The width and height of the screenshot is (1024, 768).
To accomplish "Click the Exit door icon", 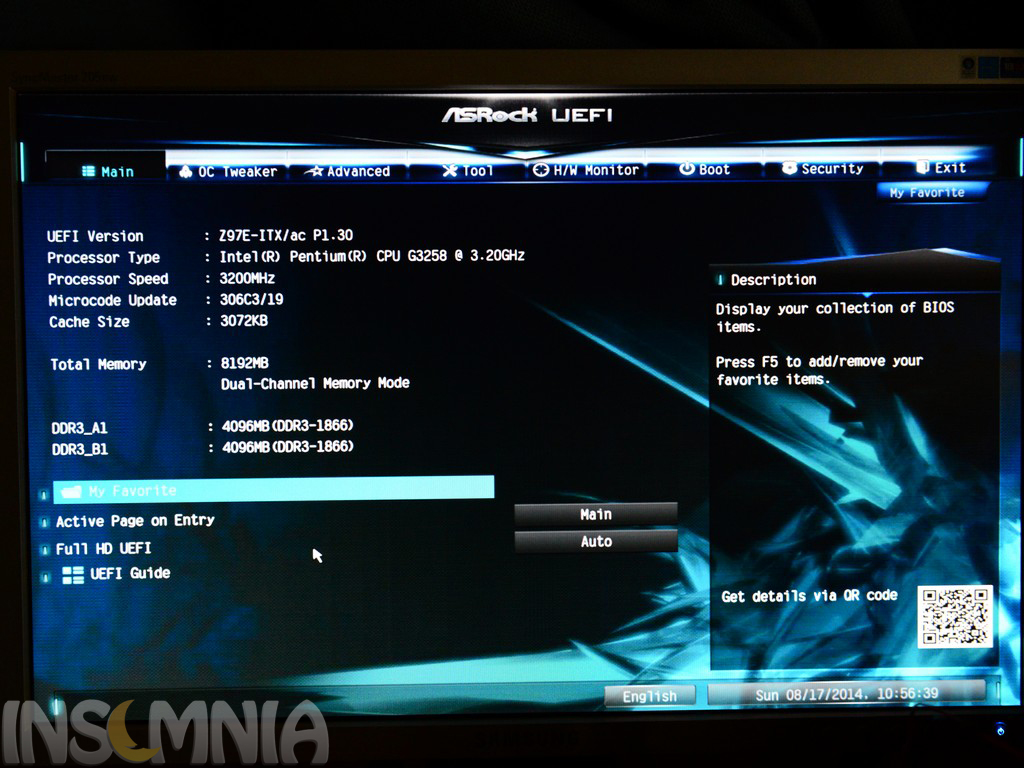I will [x=922, y=167].
